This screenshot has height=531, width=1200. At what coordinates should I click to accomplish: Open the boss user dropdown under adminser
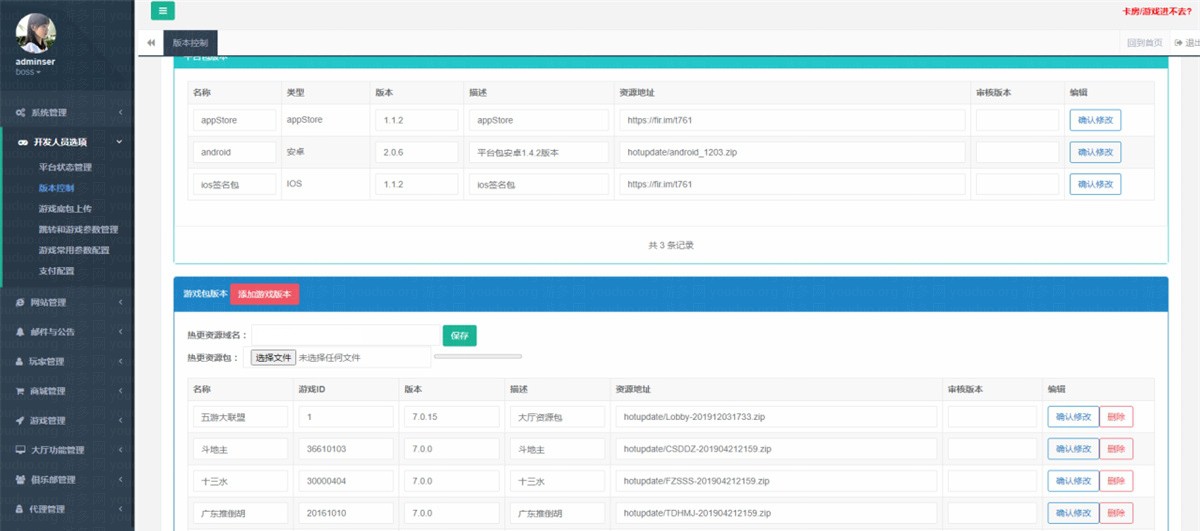coord(28,72)
